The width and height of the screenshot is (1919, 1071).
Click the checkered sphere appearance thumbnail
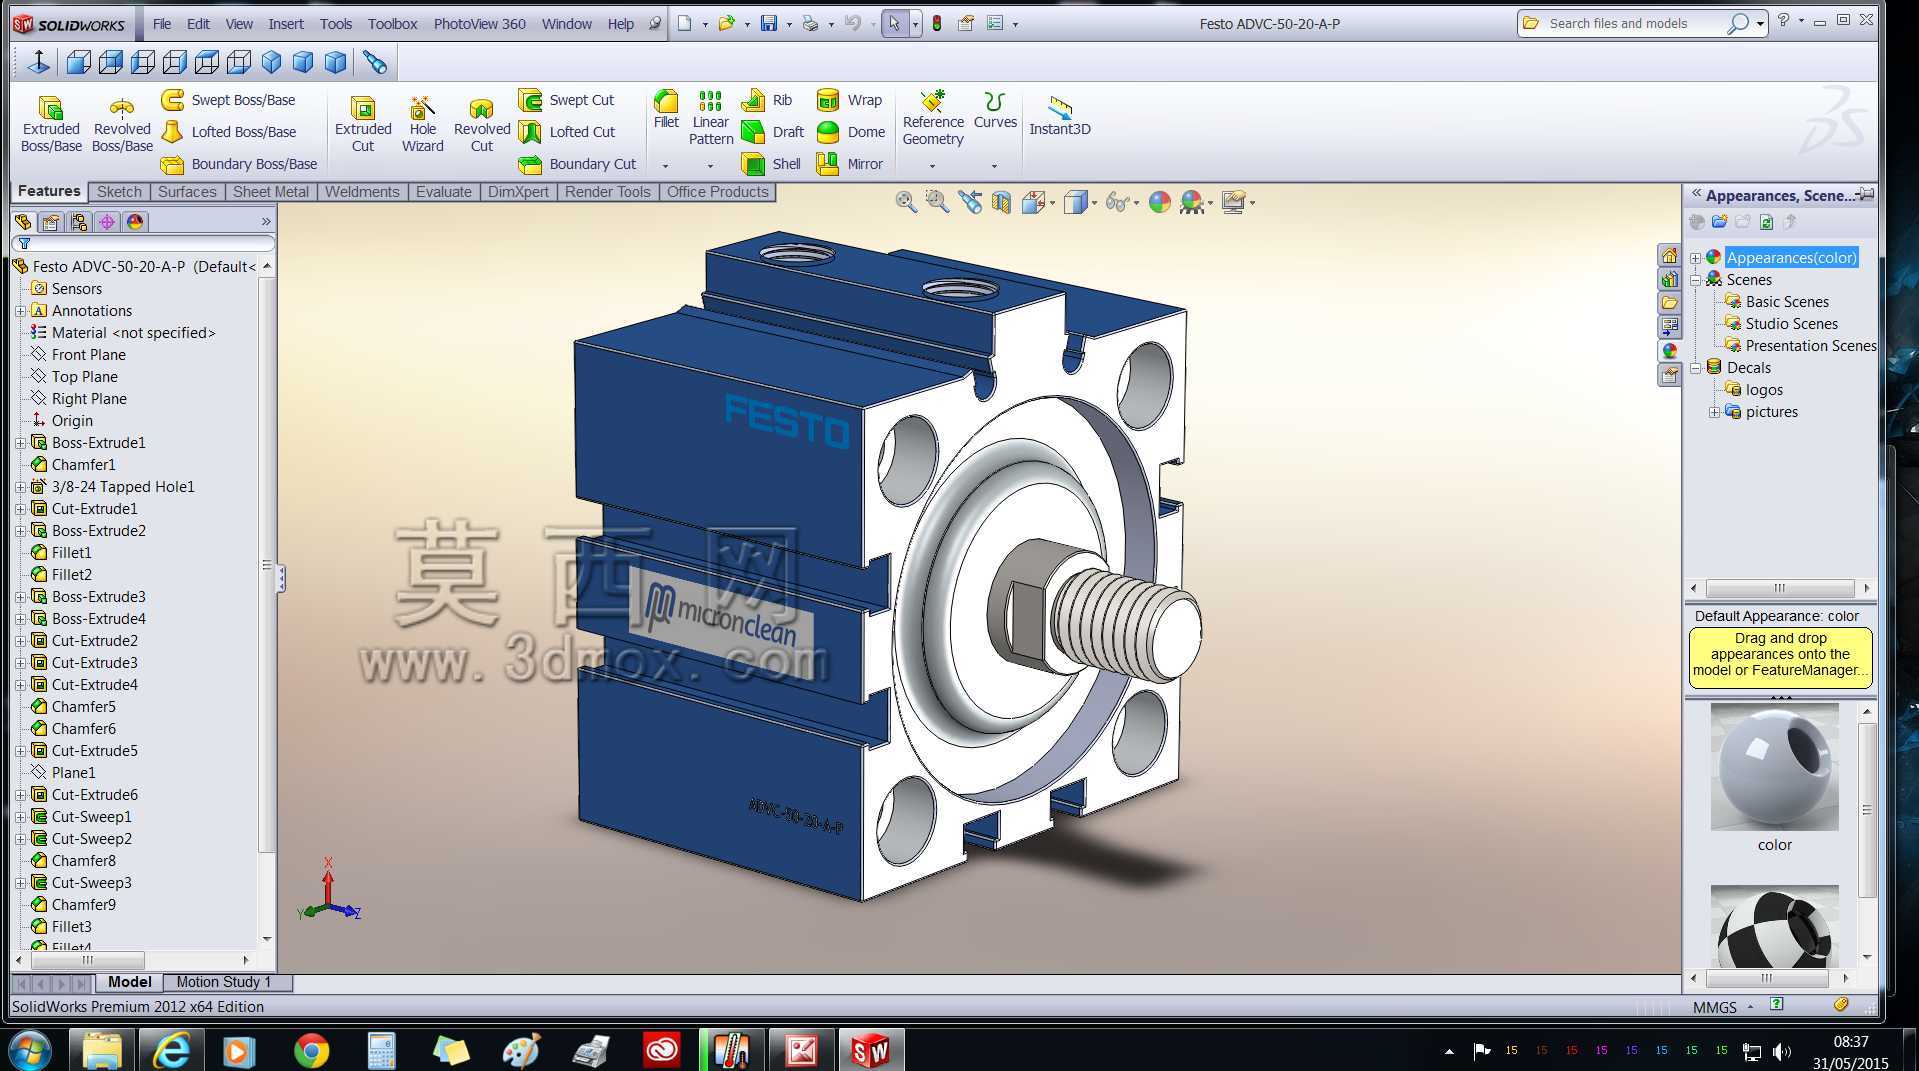(1774, 925)
